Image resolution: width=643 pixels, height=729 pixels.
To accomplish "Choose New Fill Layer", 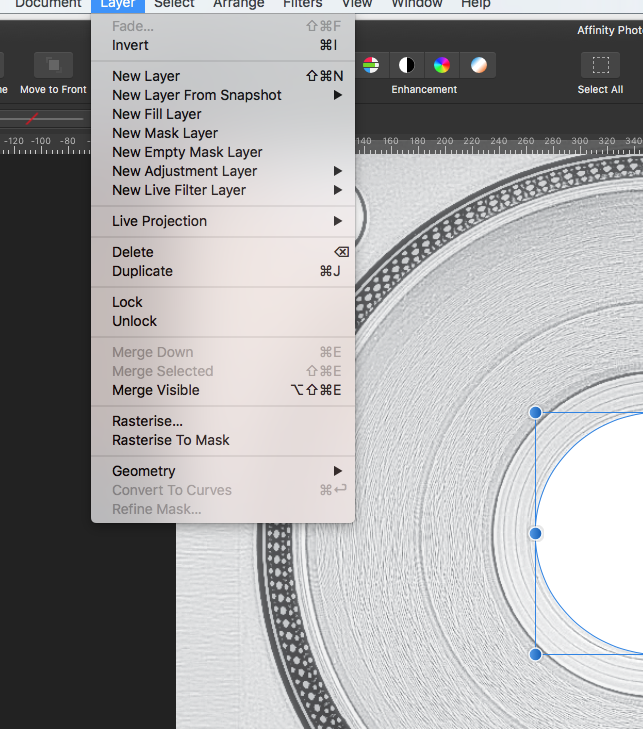I will (223, 114).
